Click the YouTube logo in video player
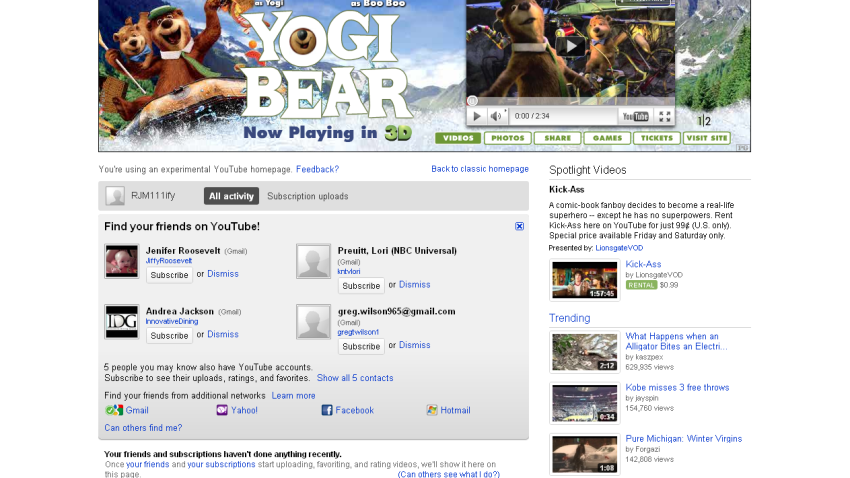Screen dimensions: 850x478 [635, 116]
